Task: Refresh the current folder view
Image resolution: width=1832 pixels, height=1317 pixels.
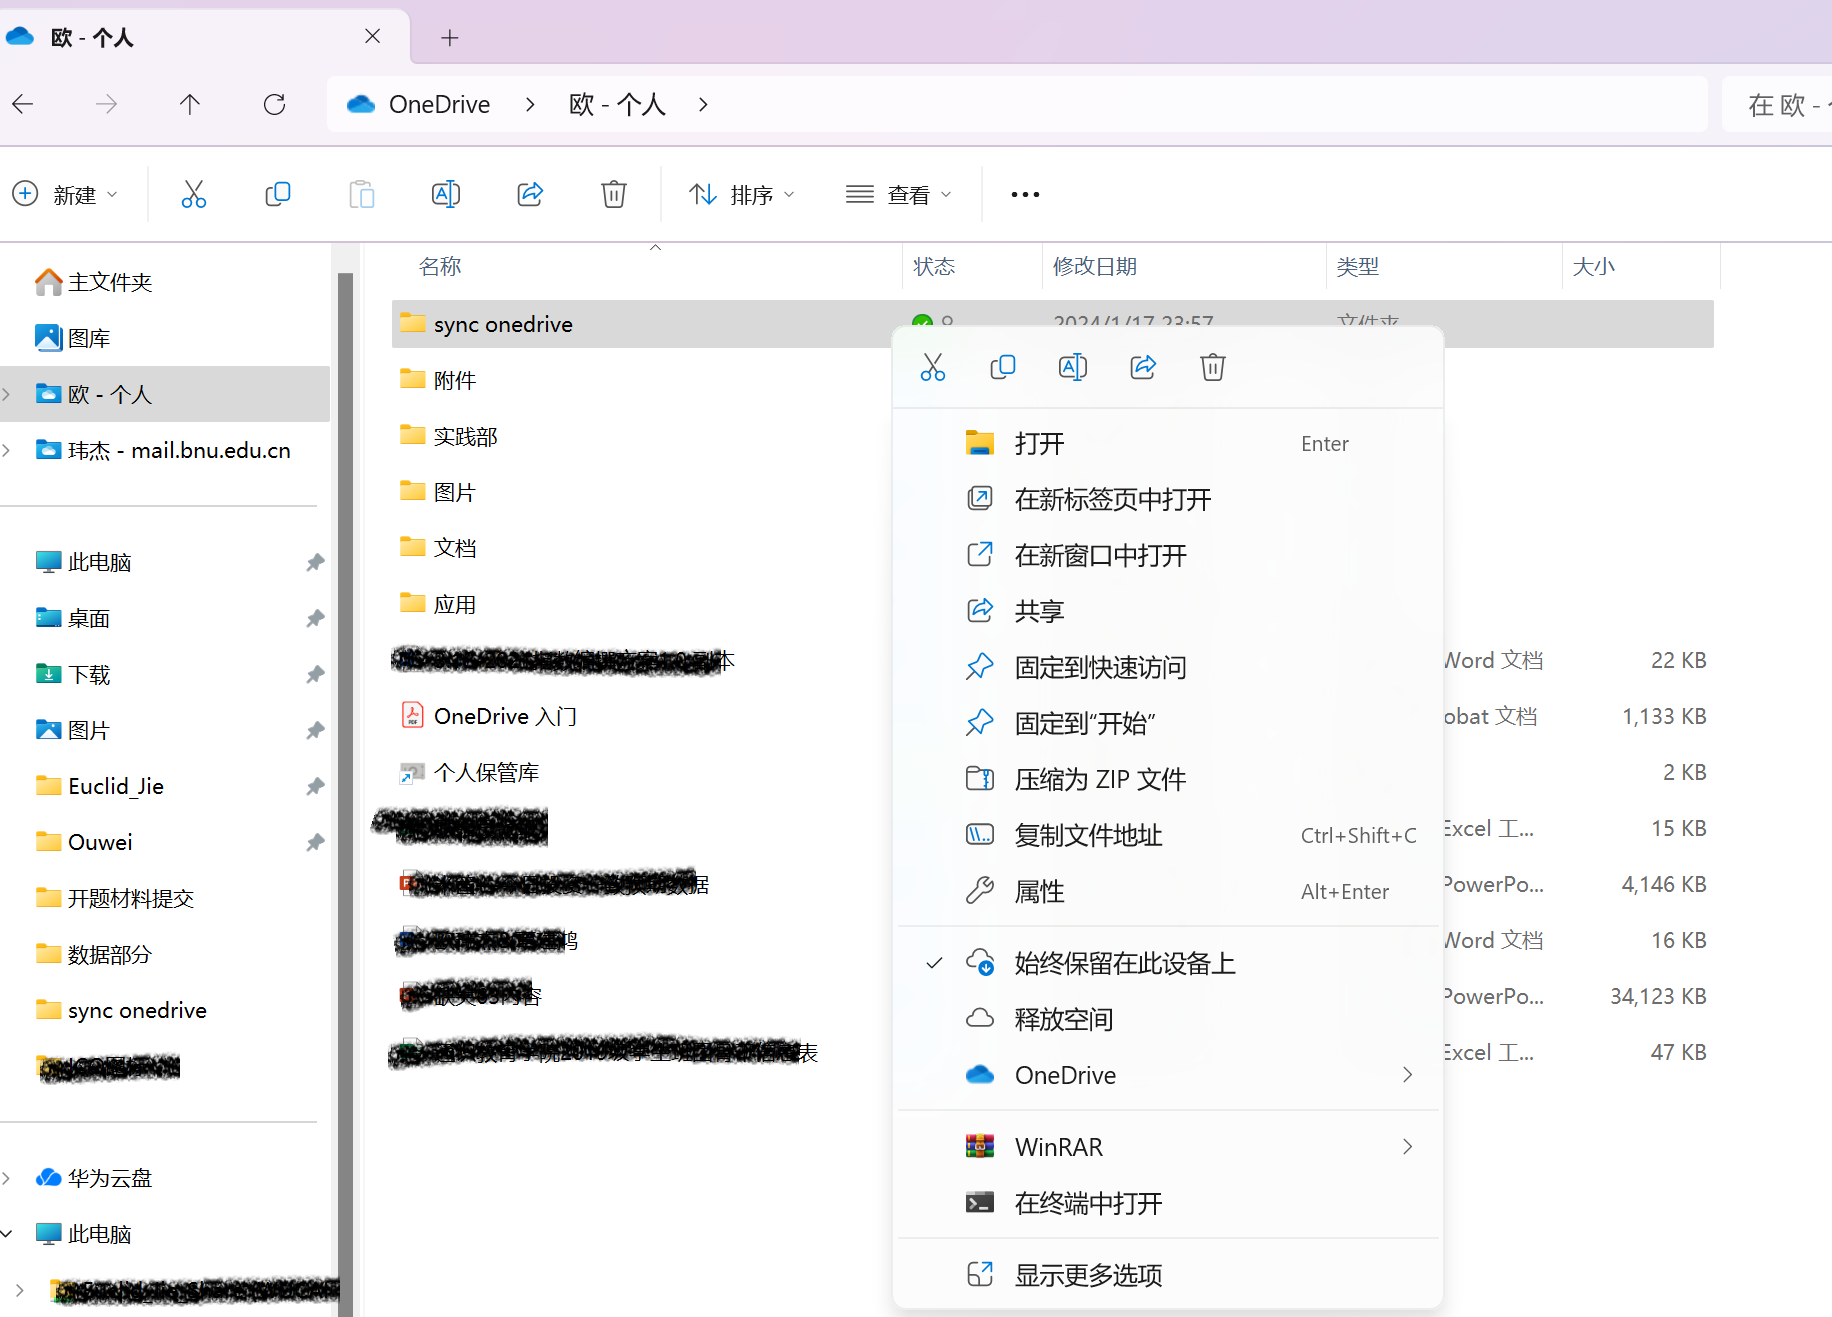Action: click(x=274, y=104)
